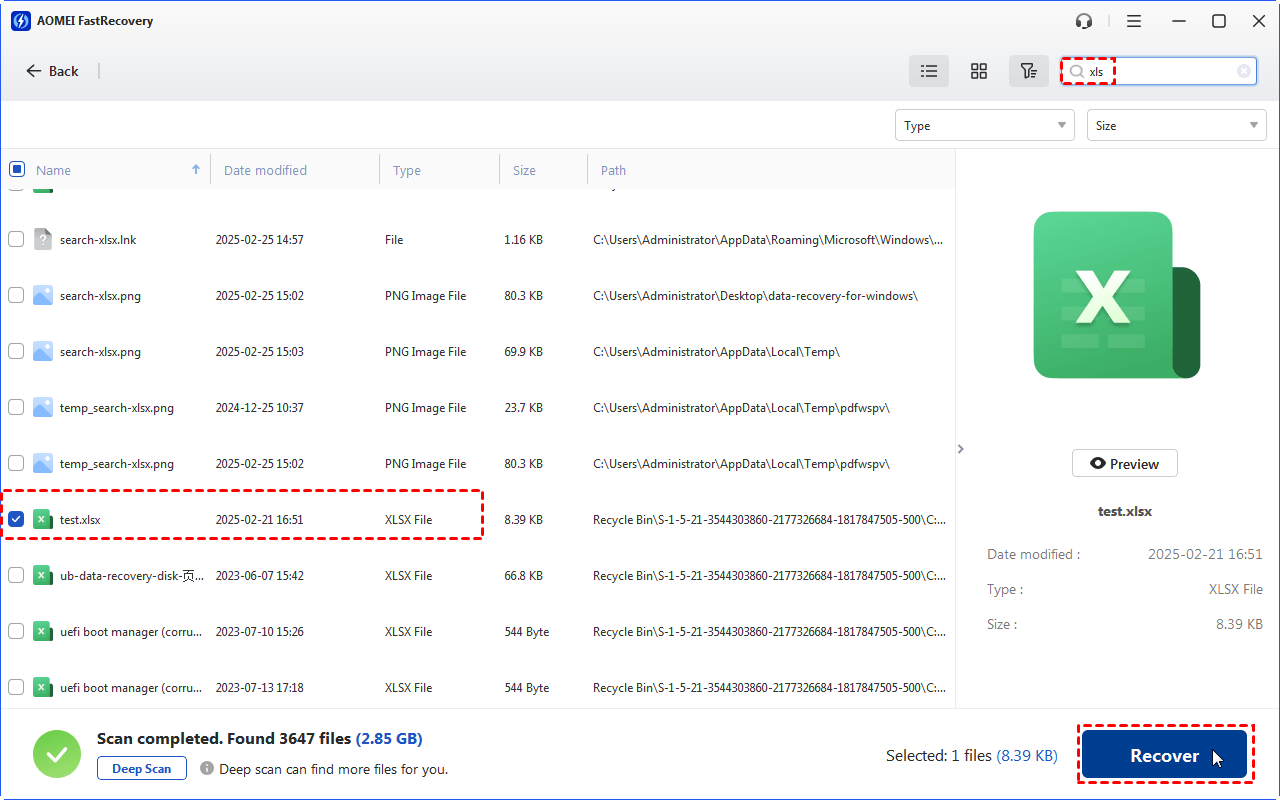The height and width of the screenshot is (800, 1280).
Task: Preview the selected test.xlsx file
Action: pos(1124,464)
